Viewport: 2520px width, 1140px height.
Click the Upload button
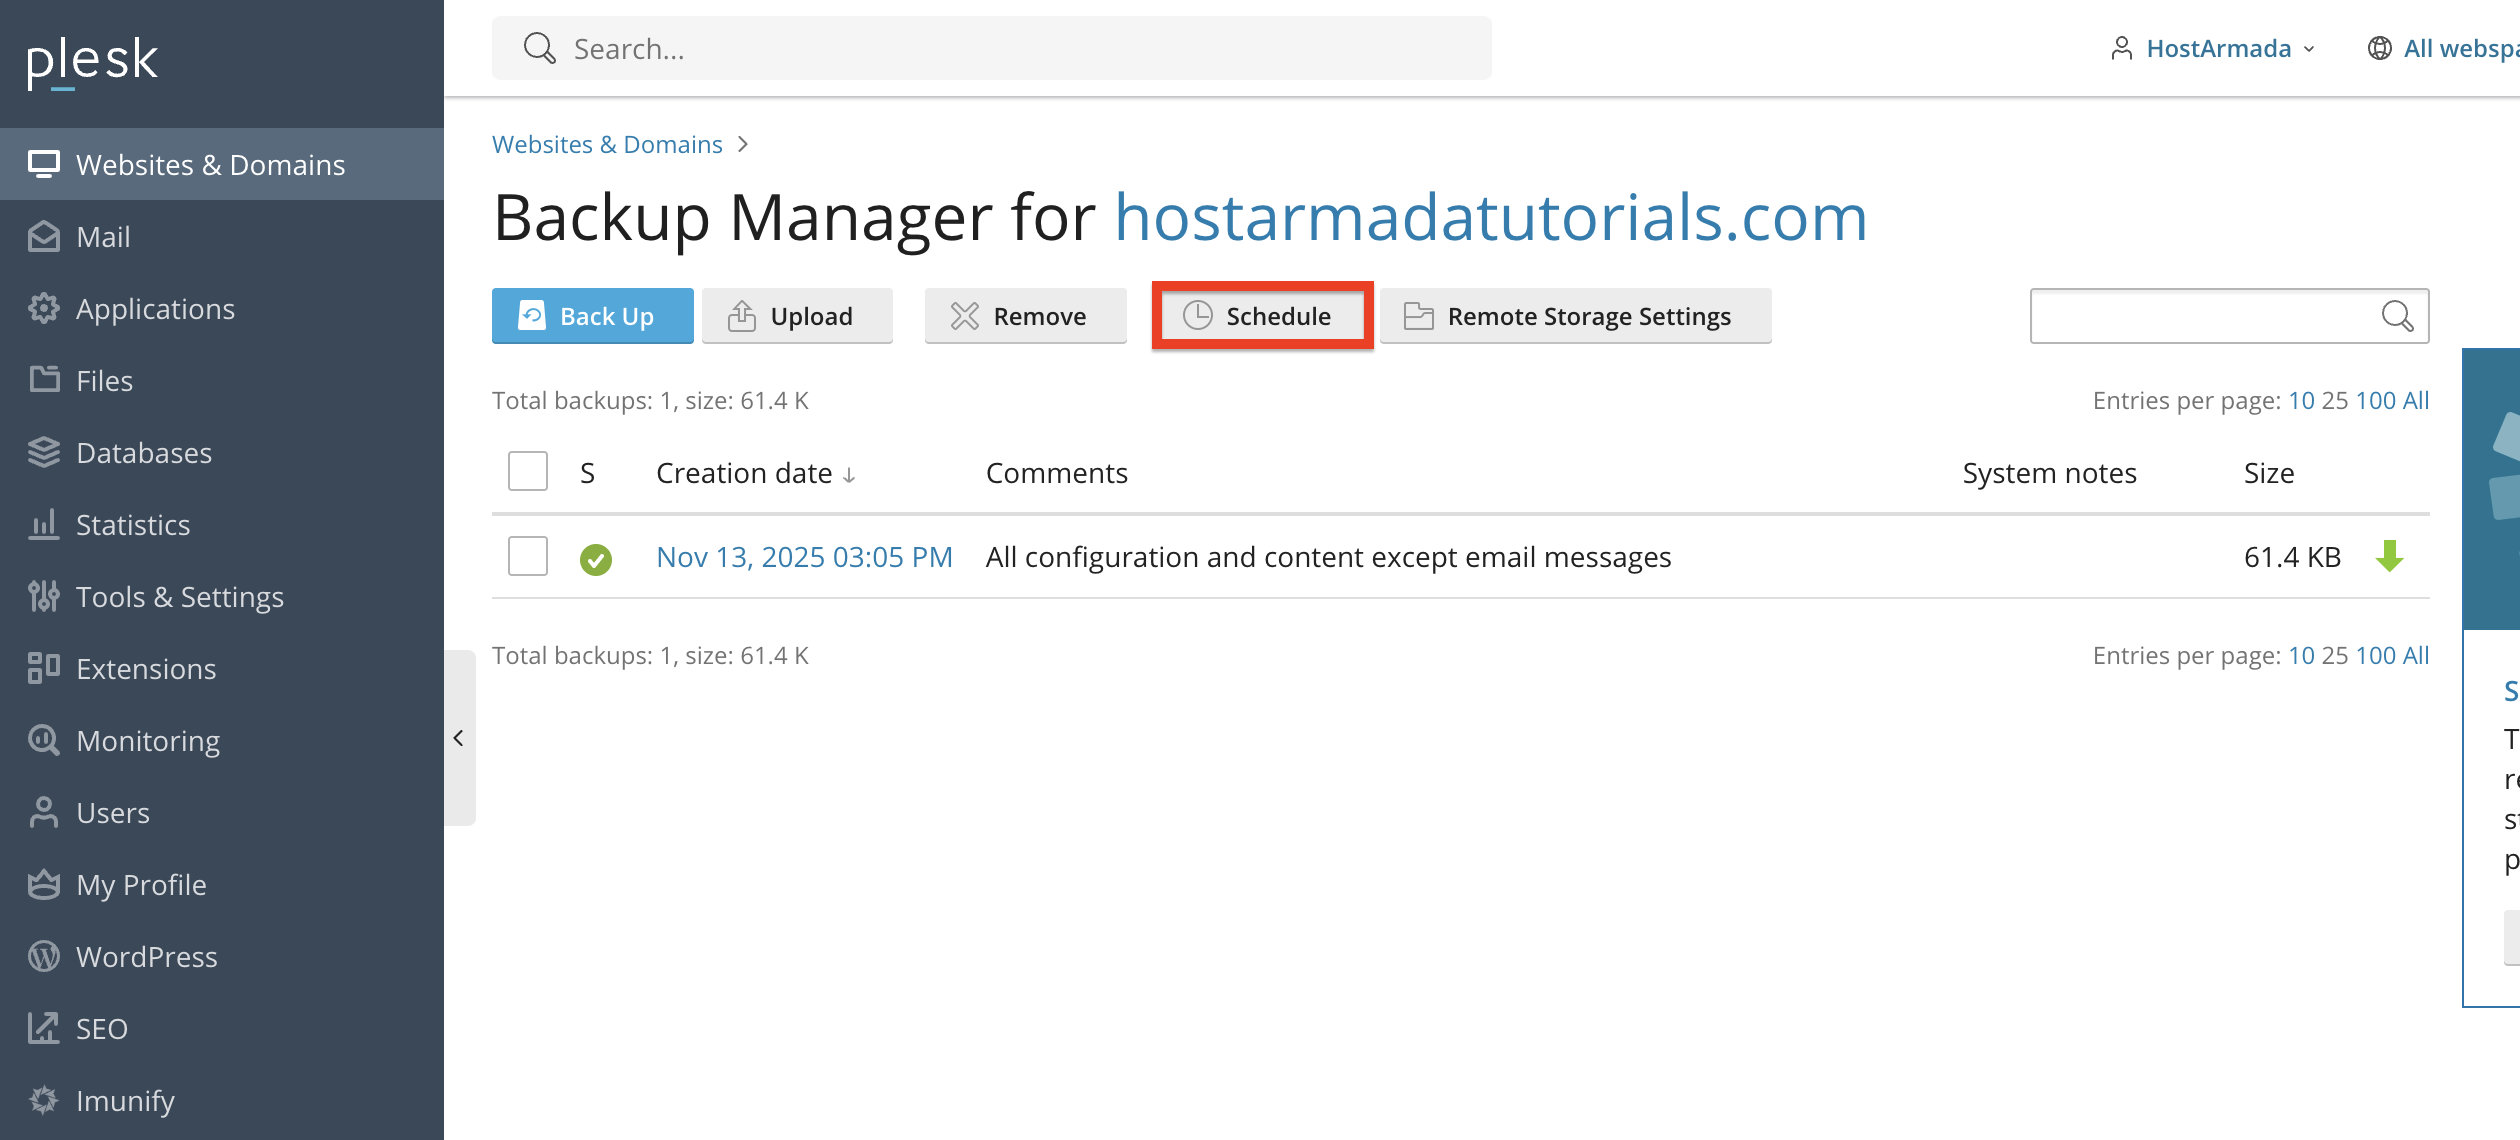coord(797,316)
